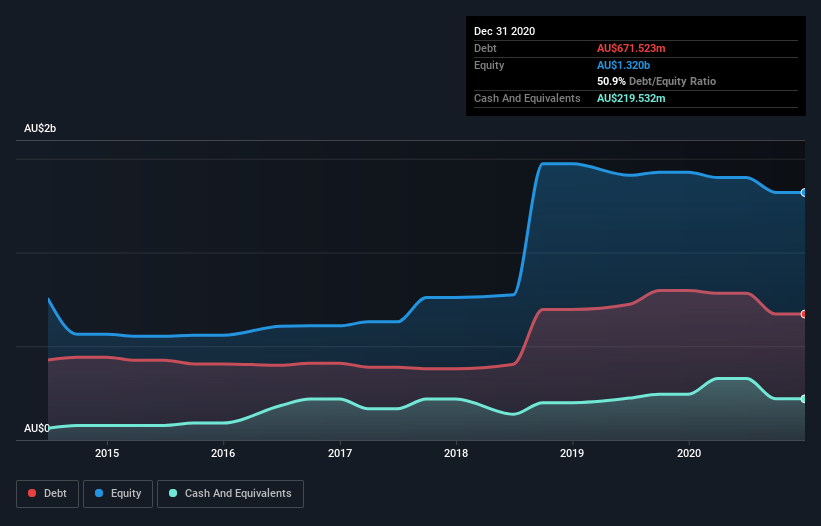Screen dimensions: 821x526
Task: Click the Dec 31 2020 tooltip date
Action: [504, 31]
